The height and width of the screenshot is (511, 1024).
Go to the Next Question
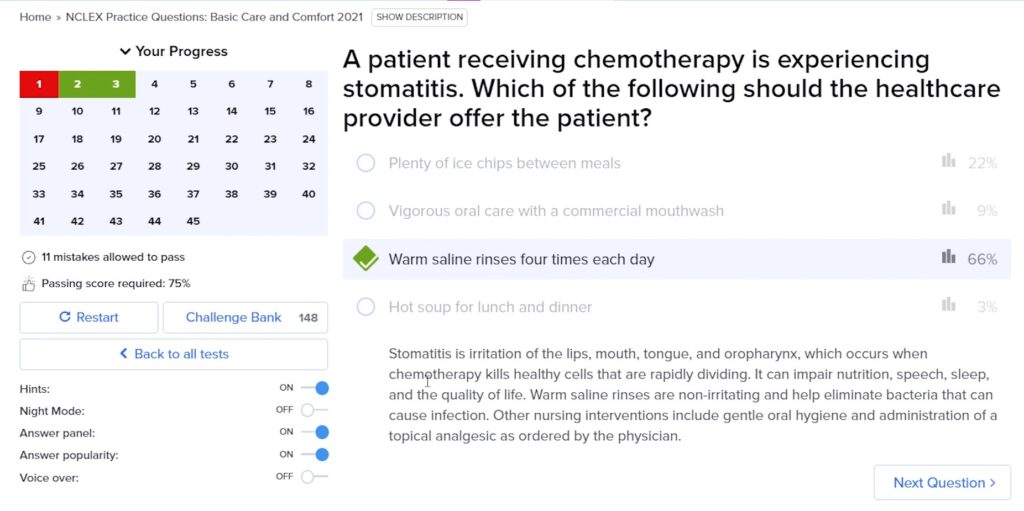coord(942,482)
